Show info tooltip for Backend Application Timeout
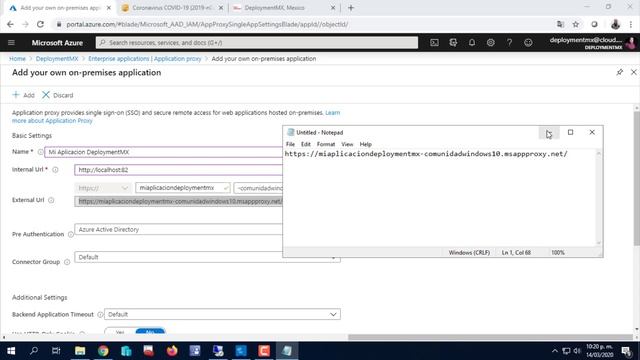Screen dimensions: 640x360 (100, 314)
